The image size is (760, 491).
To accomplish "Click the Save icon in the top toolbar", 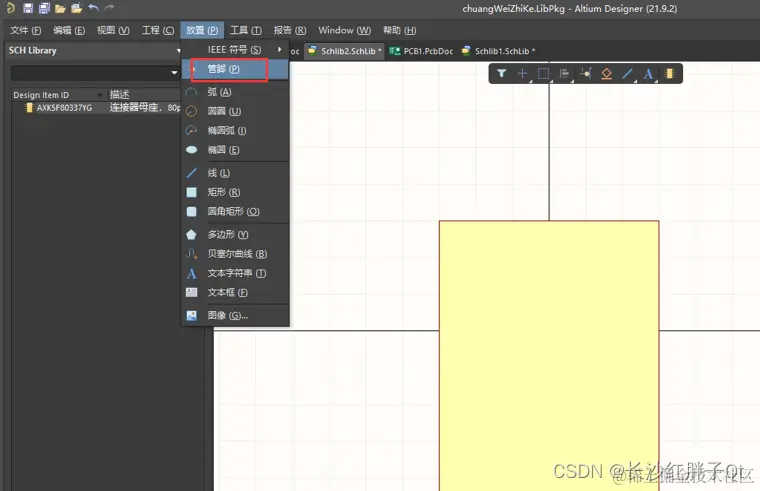I will pyautogui.click(x=28, y=8).
